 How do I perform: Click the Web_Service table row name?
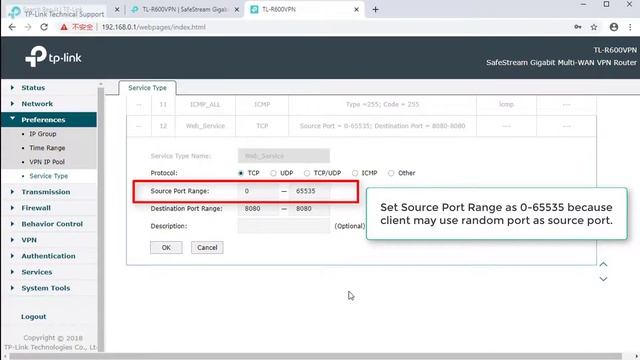click(x=205, y=126)
